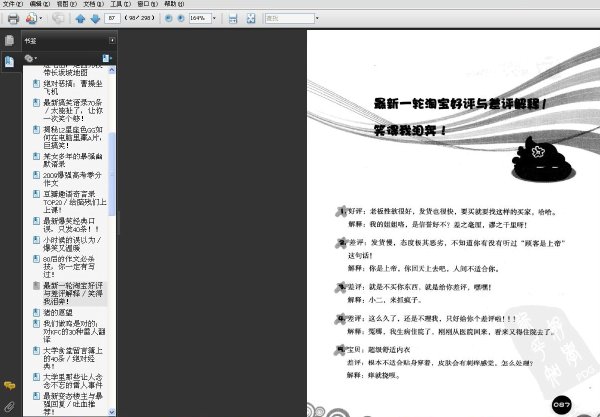The image size is (600, 417).
Task: Go to next page with down arrow
Action: 95,18
